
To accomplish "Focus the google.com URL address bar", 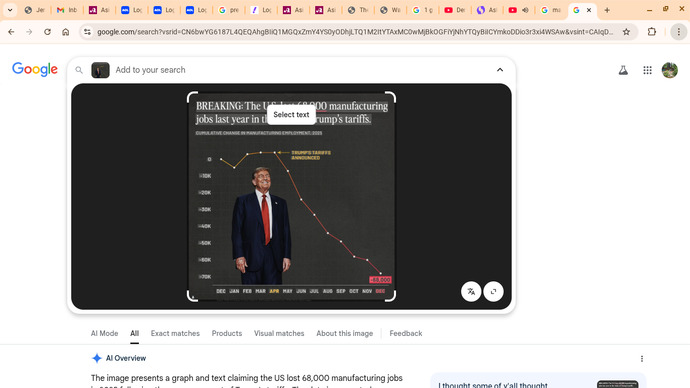I will point(355,32).
